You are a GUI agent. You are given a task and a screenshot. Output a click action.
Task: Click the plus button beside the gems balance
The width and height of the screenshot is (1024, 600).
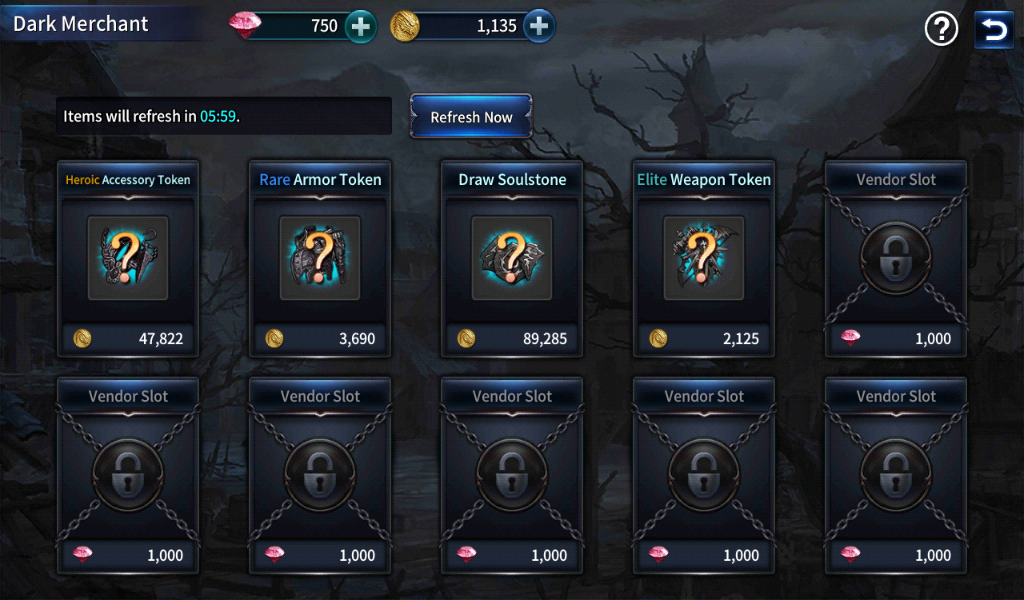click(360, 26)
